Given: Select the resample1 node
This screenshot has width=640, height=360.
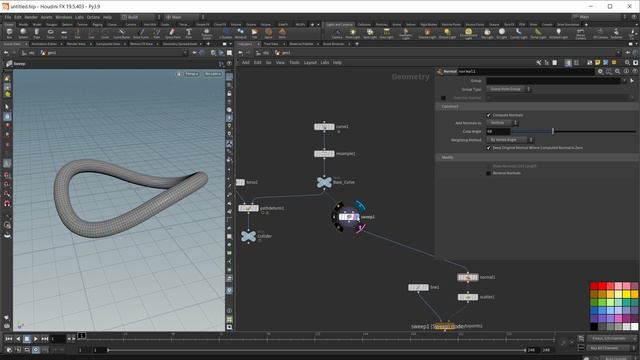Looking at the screenshot, I should tap(324, 154).
